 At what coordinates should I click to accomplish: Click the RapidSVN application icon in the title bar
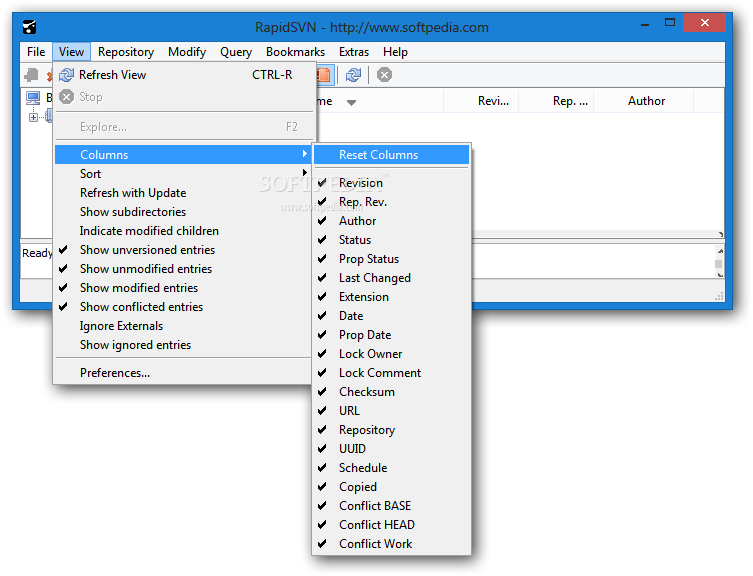[30, 27]
